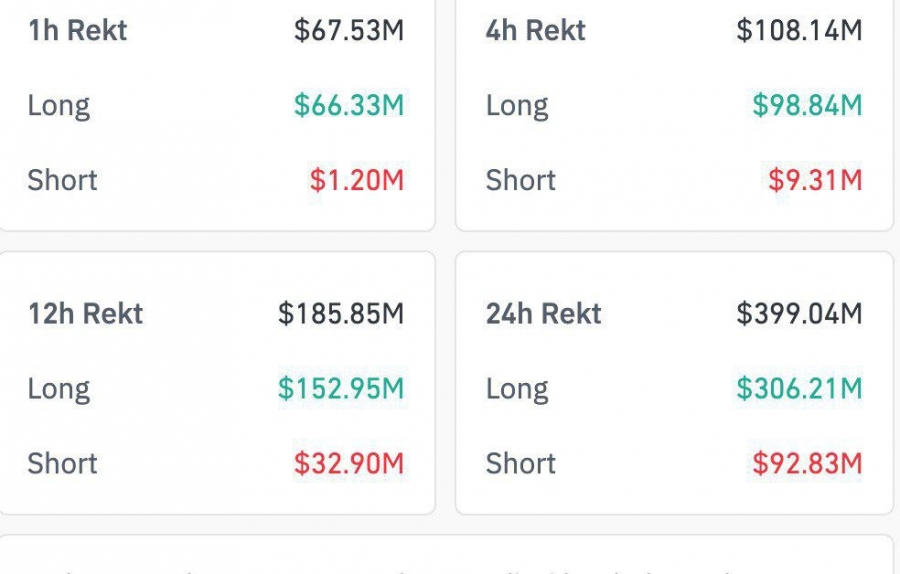Click the 4h long amount $98.84M
This screenshot has height=574, width=900.
(807, 106)
